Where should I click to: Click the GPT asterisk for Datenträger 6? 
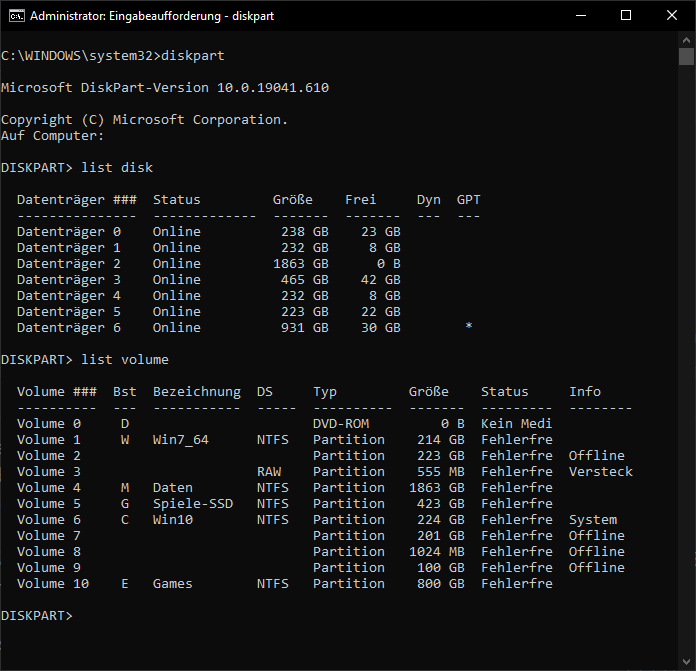click(469, 326)
